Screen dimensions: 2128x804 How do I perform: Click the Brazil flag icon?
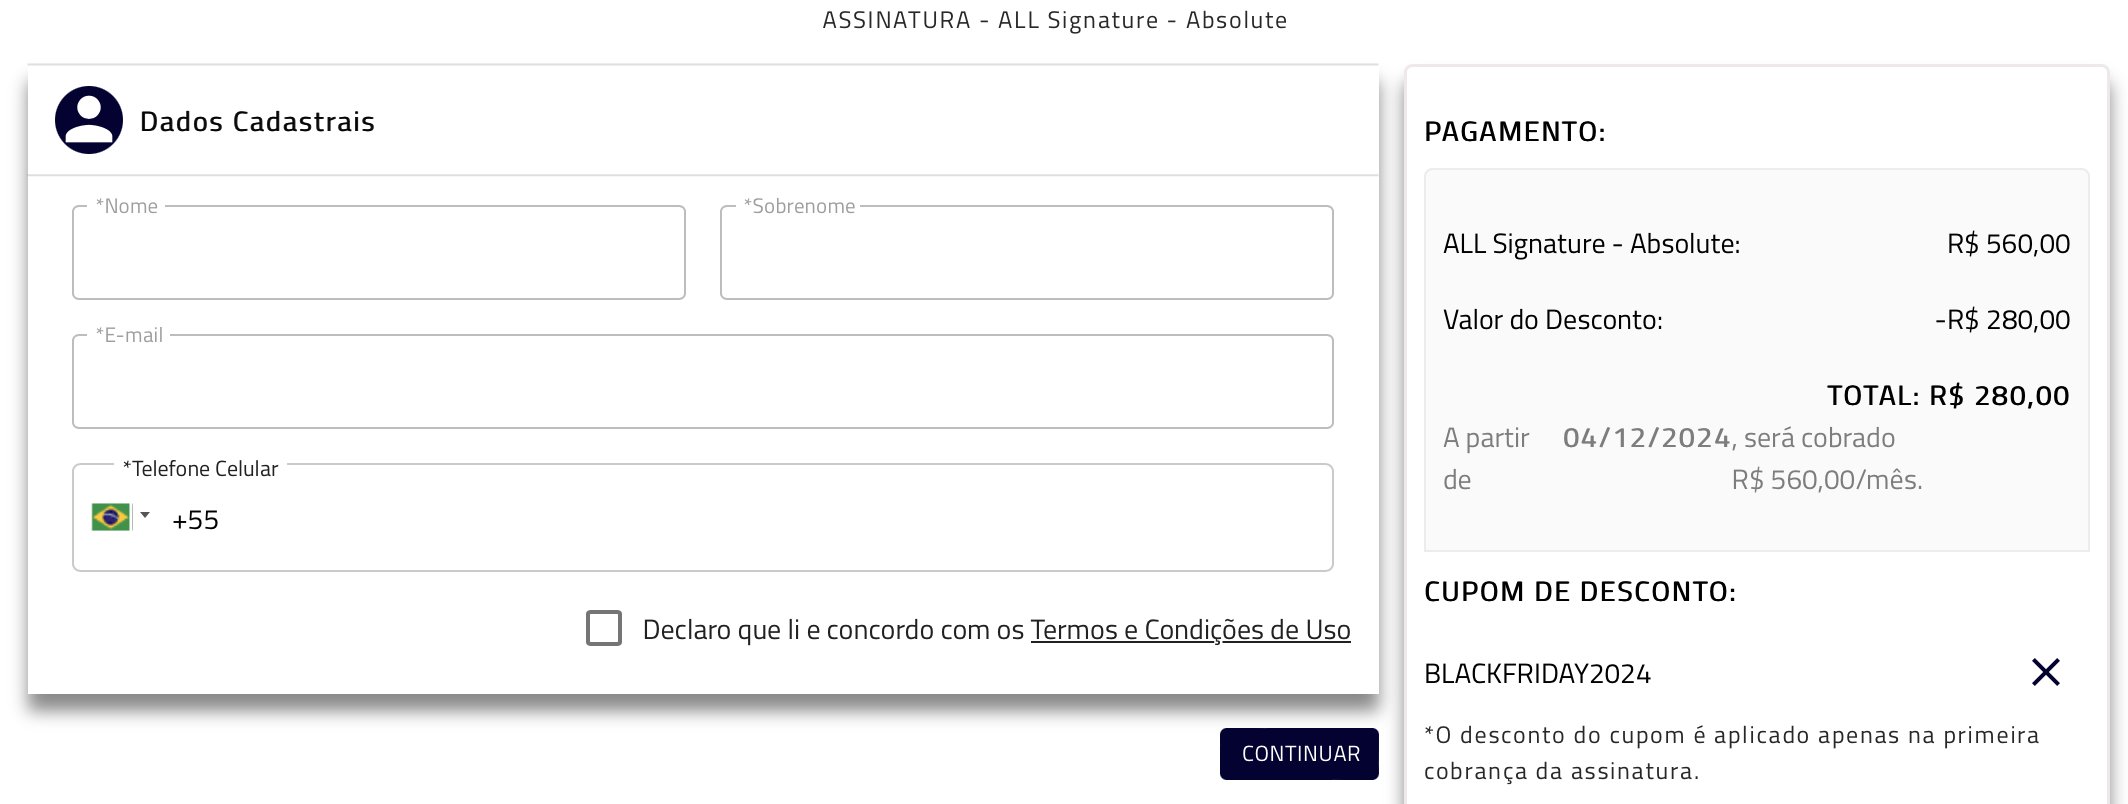[110, 517]
